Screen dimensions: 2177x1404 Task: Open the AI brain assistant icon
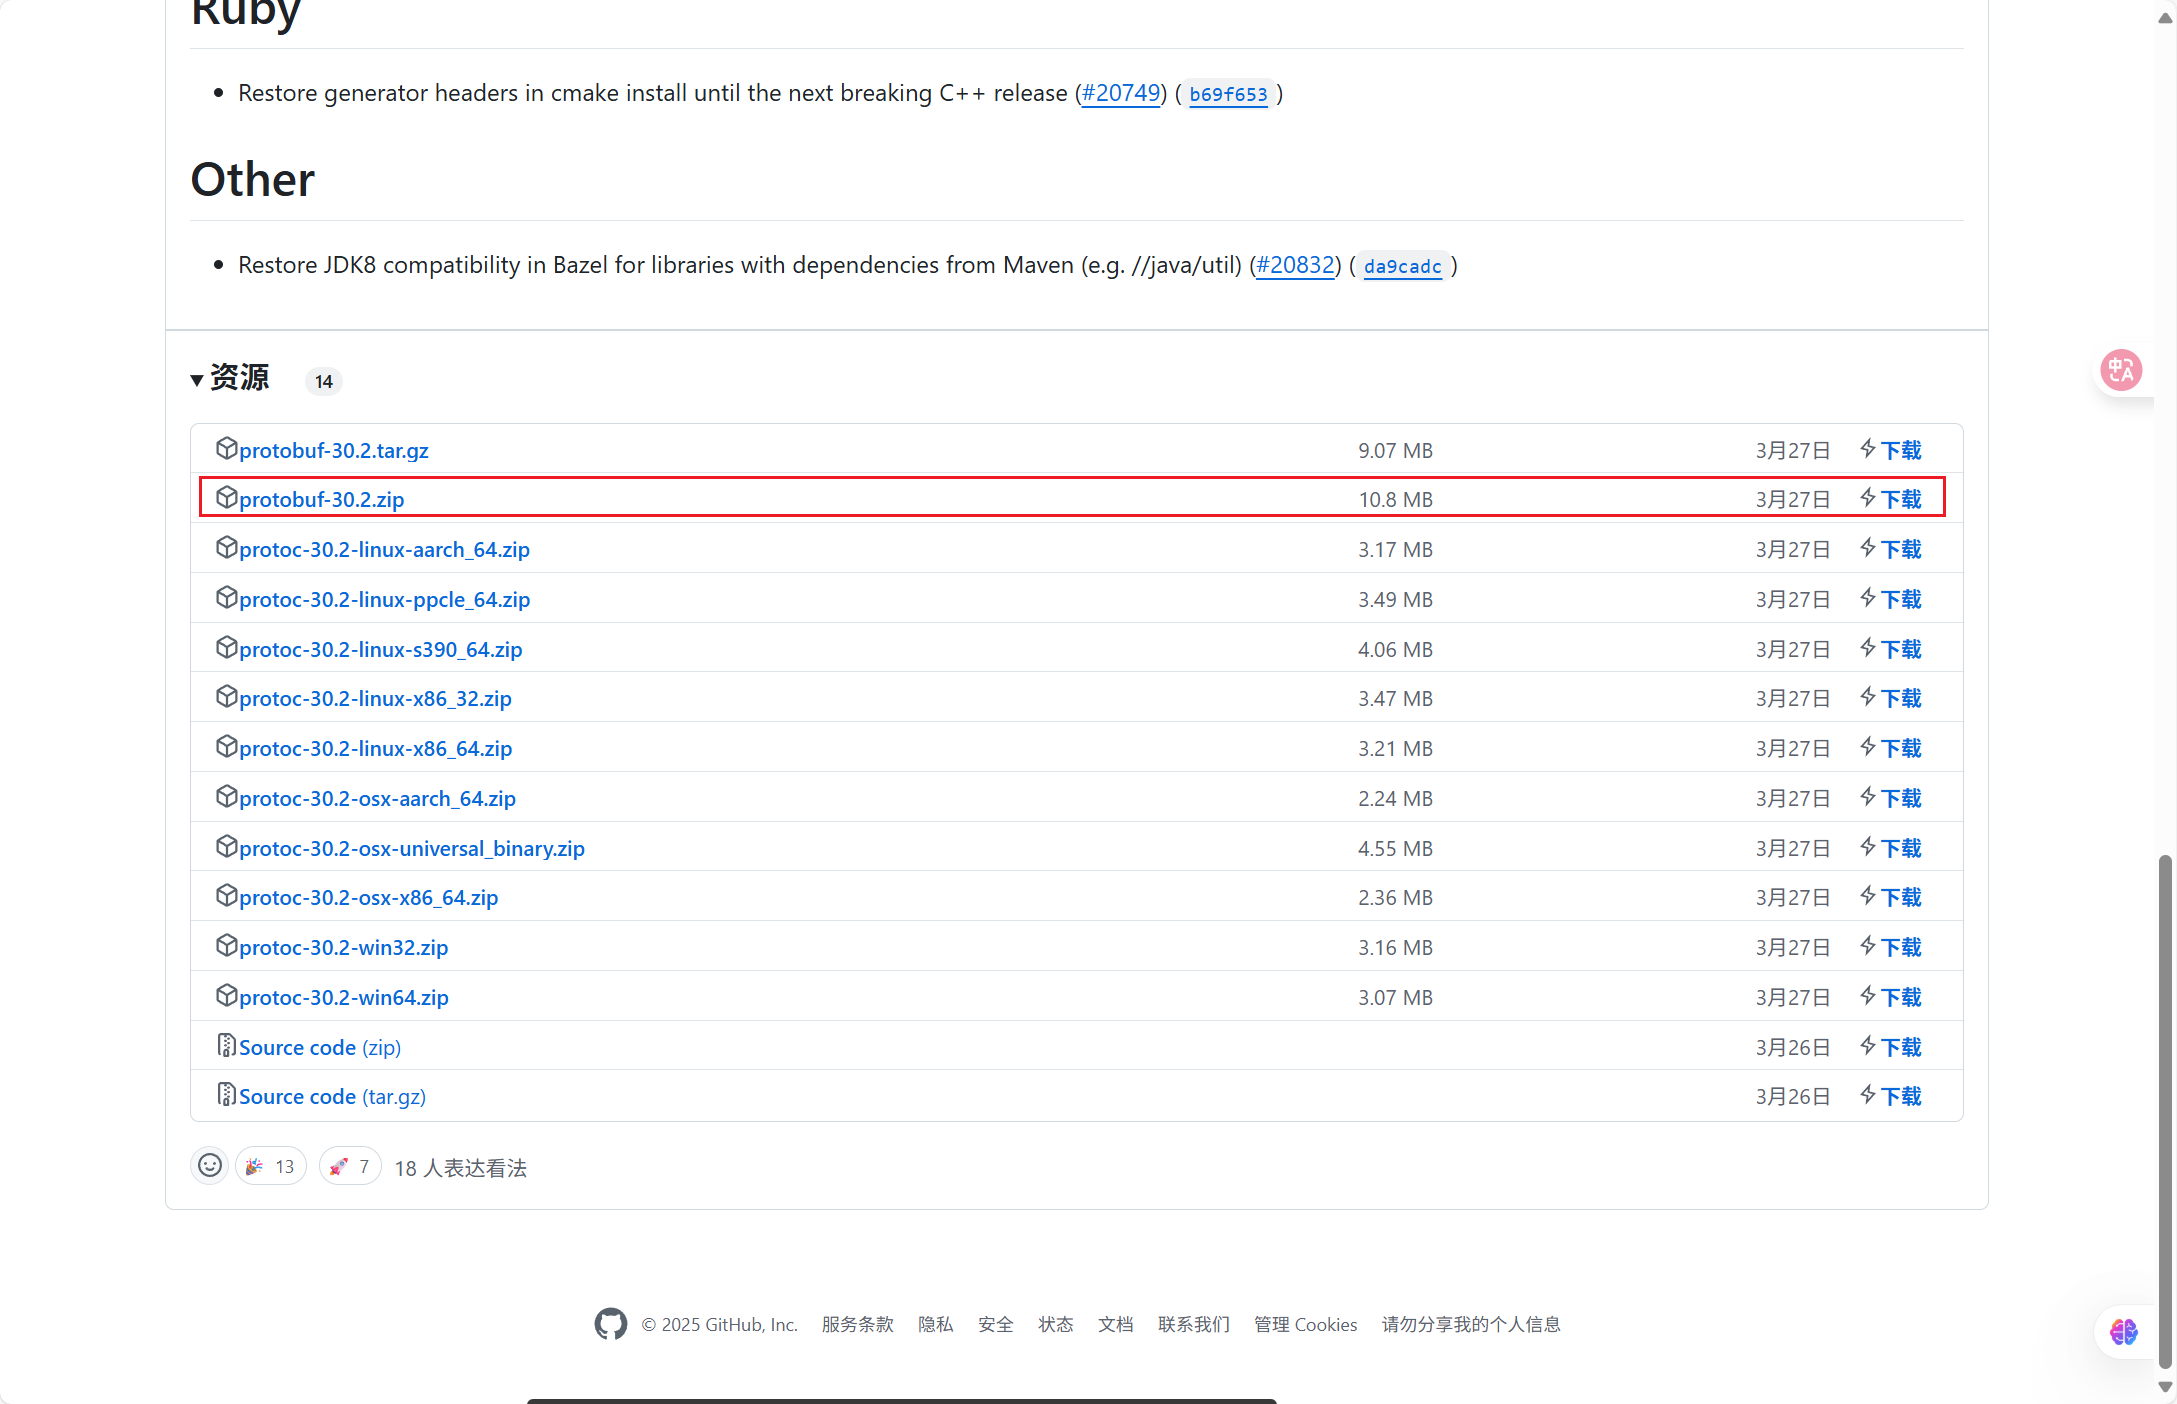point(2123,1332)
